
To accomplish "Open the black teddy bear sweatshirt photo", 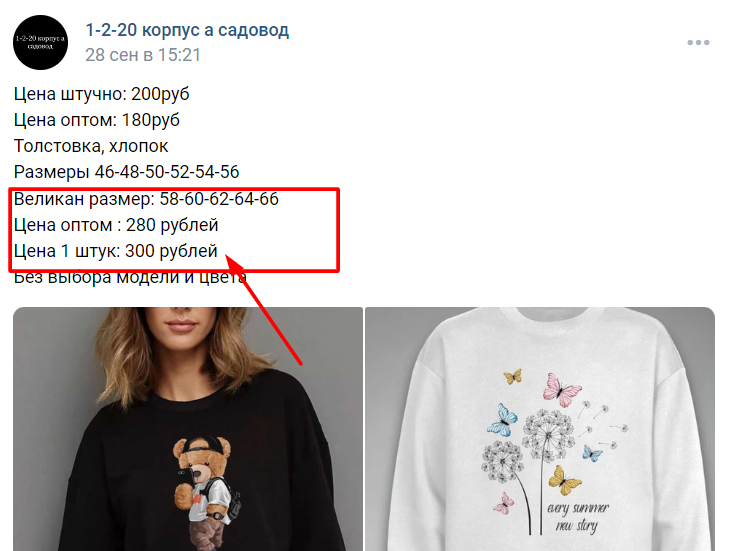I will pos(188,429).
